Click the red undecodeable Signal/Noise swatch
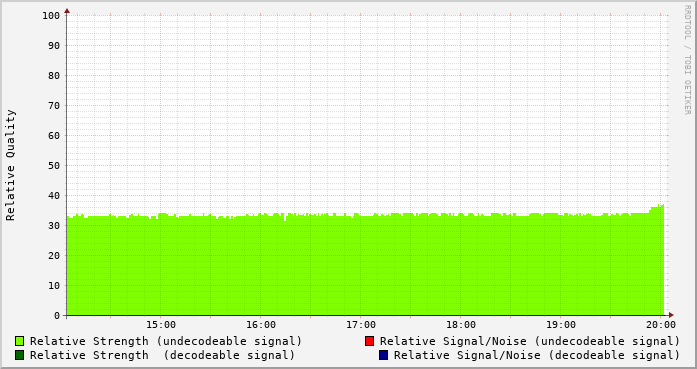The image size is (697, 369). click(369, 341)
